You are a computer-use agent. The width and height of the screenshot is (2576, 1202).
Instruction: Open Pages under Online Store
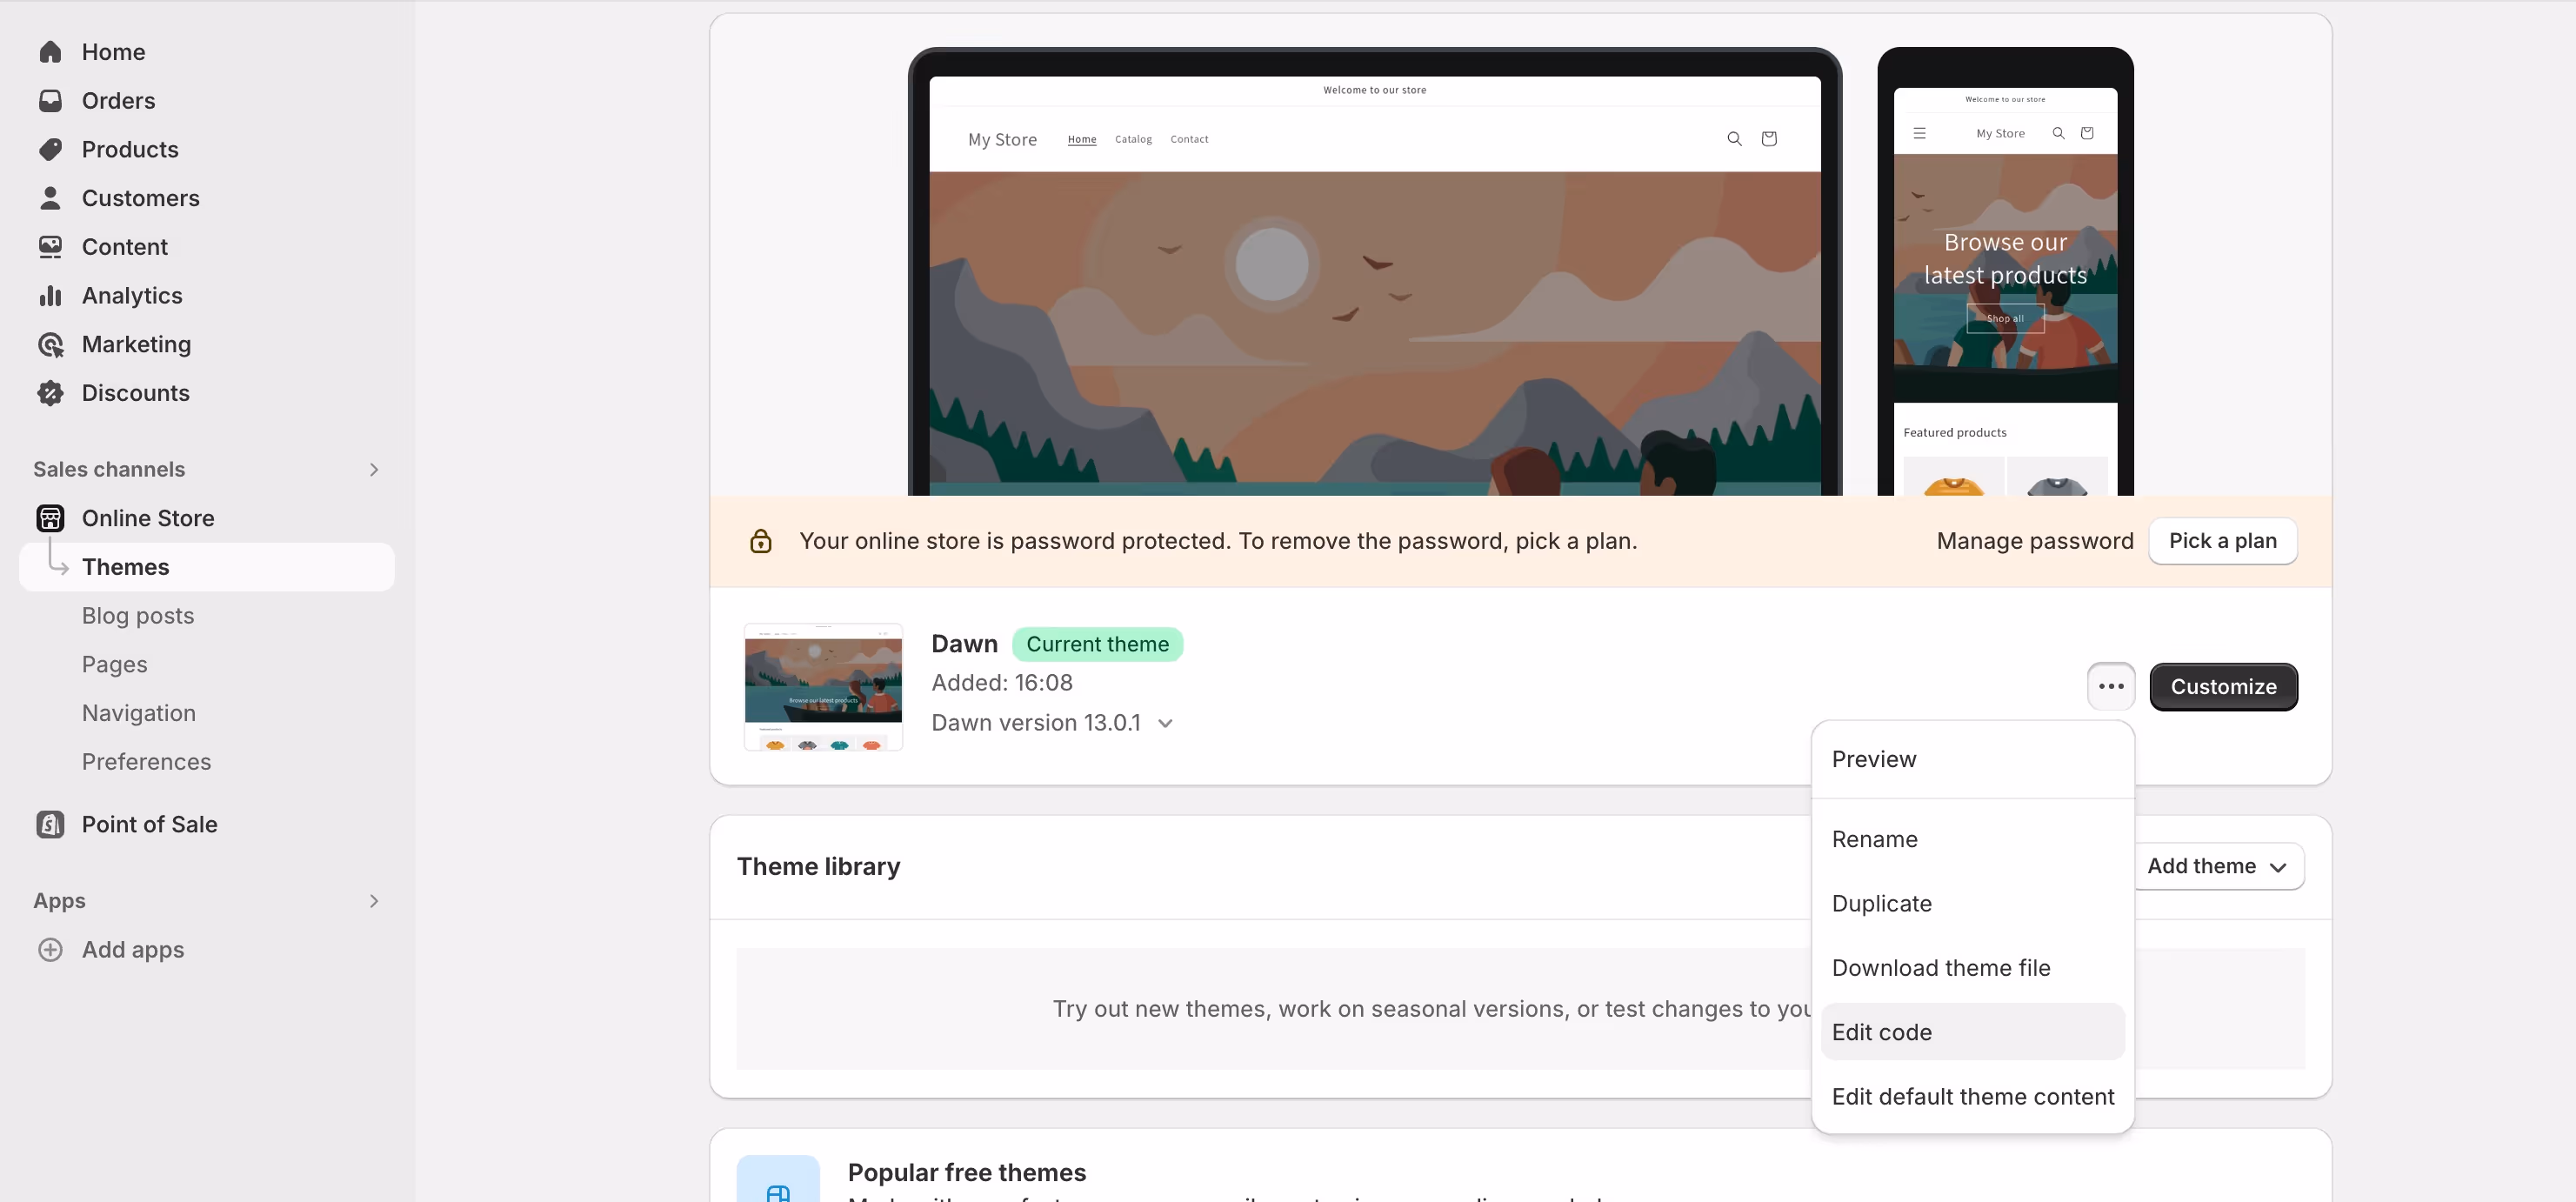(x=114, y=665)
